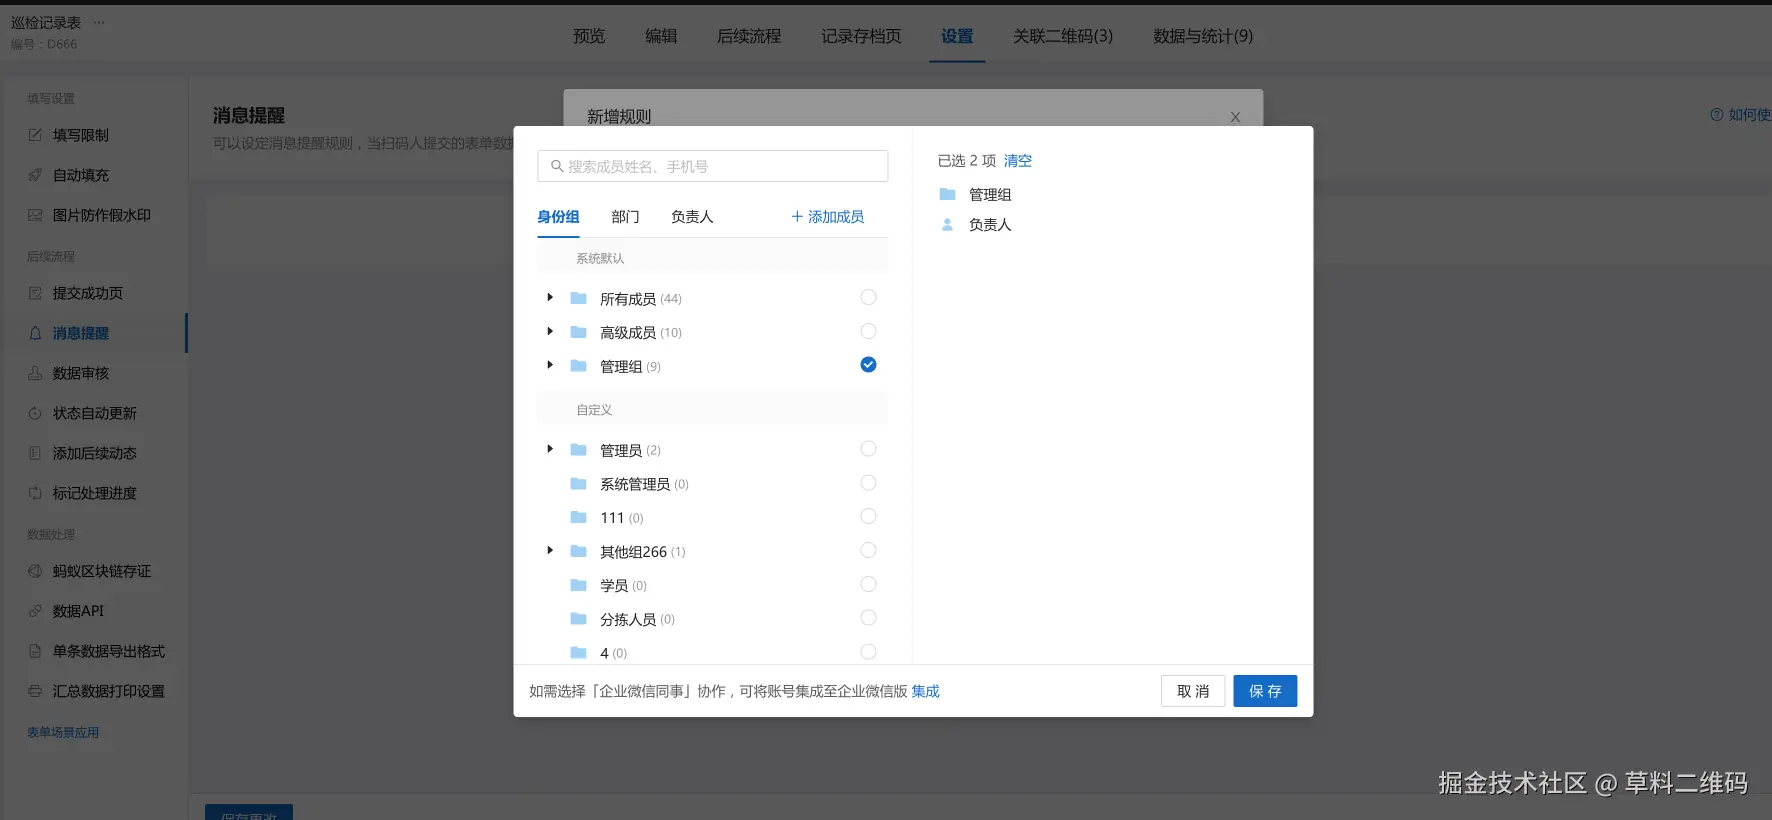Select the 111 group radio button
Viewport: 1772px width, 820px height.
pos(868,516)
